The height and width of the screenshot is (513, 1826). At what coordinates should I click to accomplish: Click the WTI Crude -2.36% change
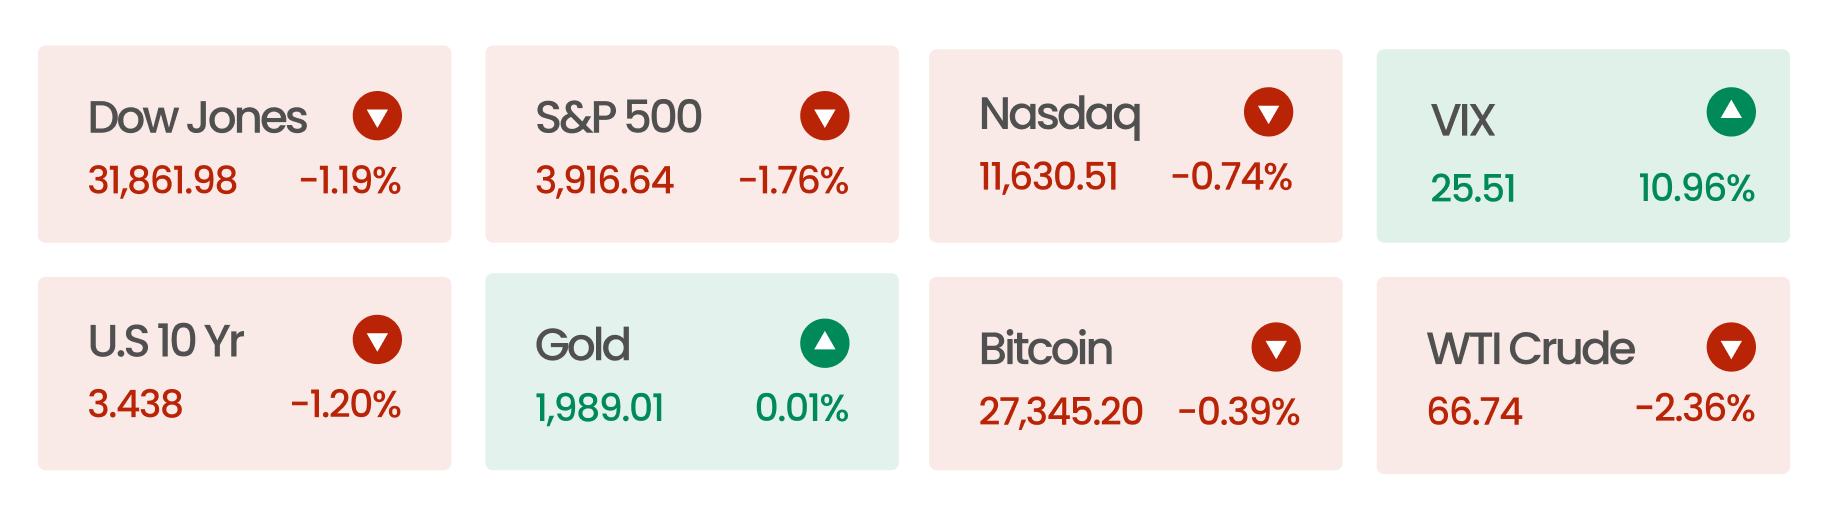[1694, 408]
